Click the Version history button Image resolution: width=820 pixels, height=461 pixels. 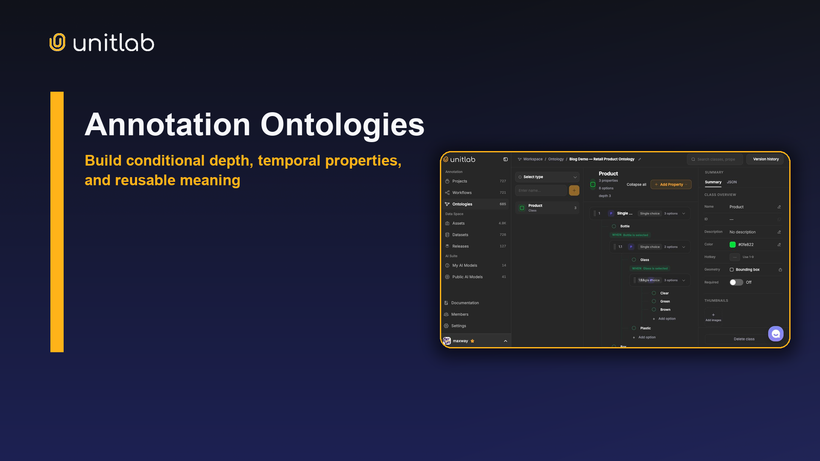pos(766,159)
